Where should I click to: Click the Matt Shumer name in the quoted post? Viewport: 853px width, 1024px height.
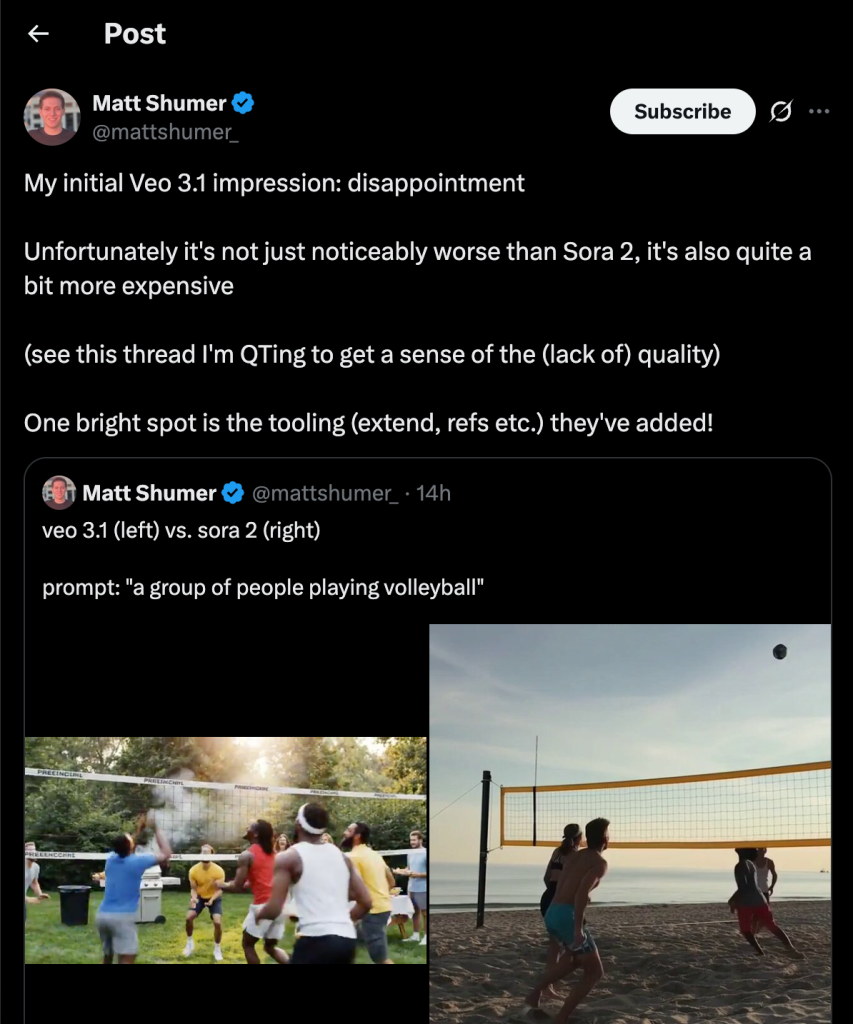tap(149, 493)
